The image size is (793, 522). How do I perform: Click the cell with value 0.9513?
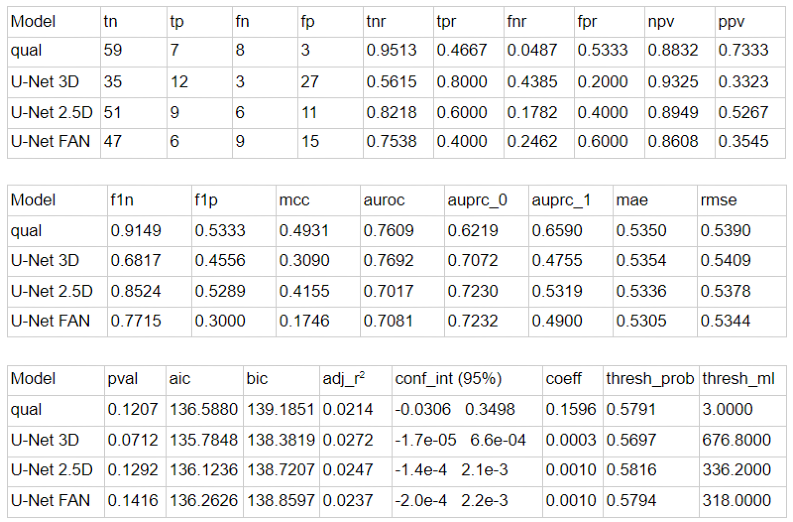389,50
